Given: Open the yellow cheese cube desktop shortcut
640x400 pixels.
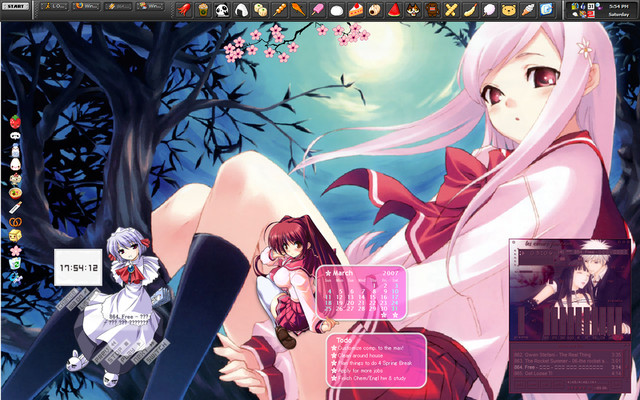Looking at the screenshot, I should pyautogui.click(x=15, y=236).
